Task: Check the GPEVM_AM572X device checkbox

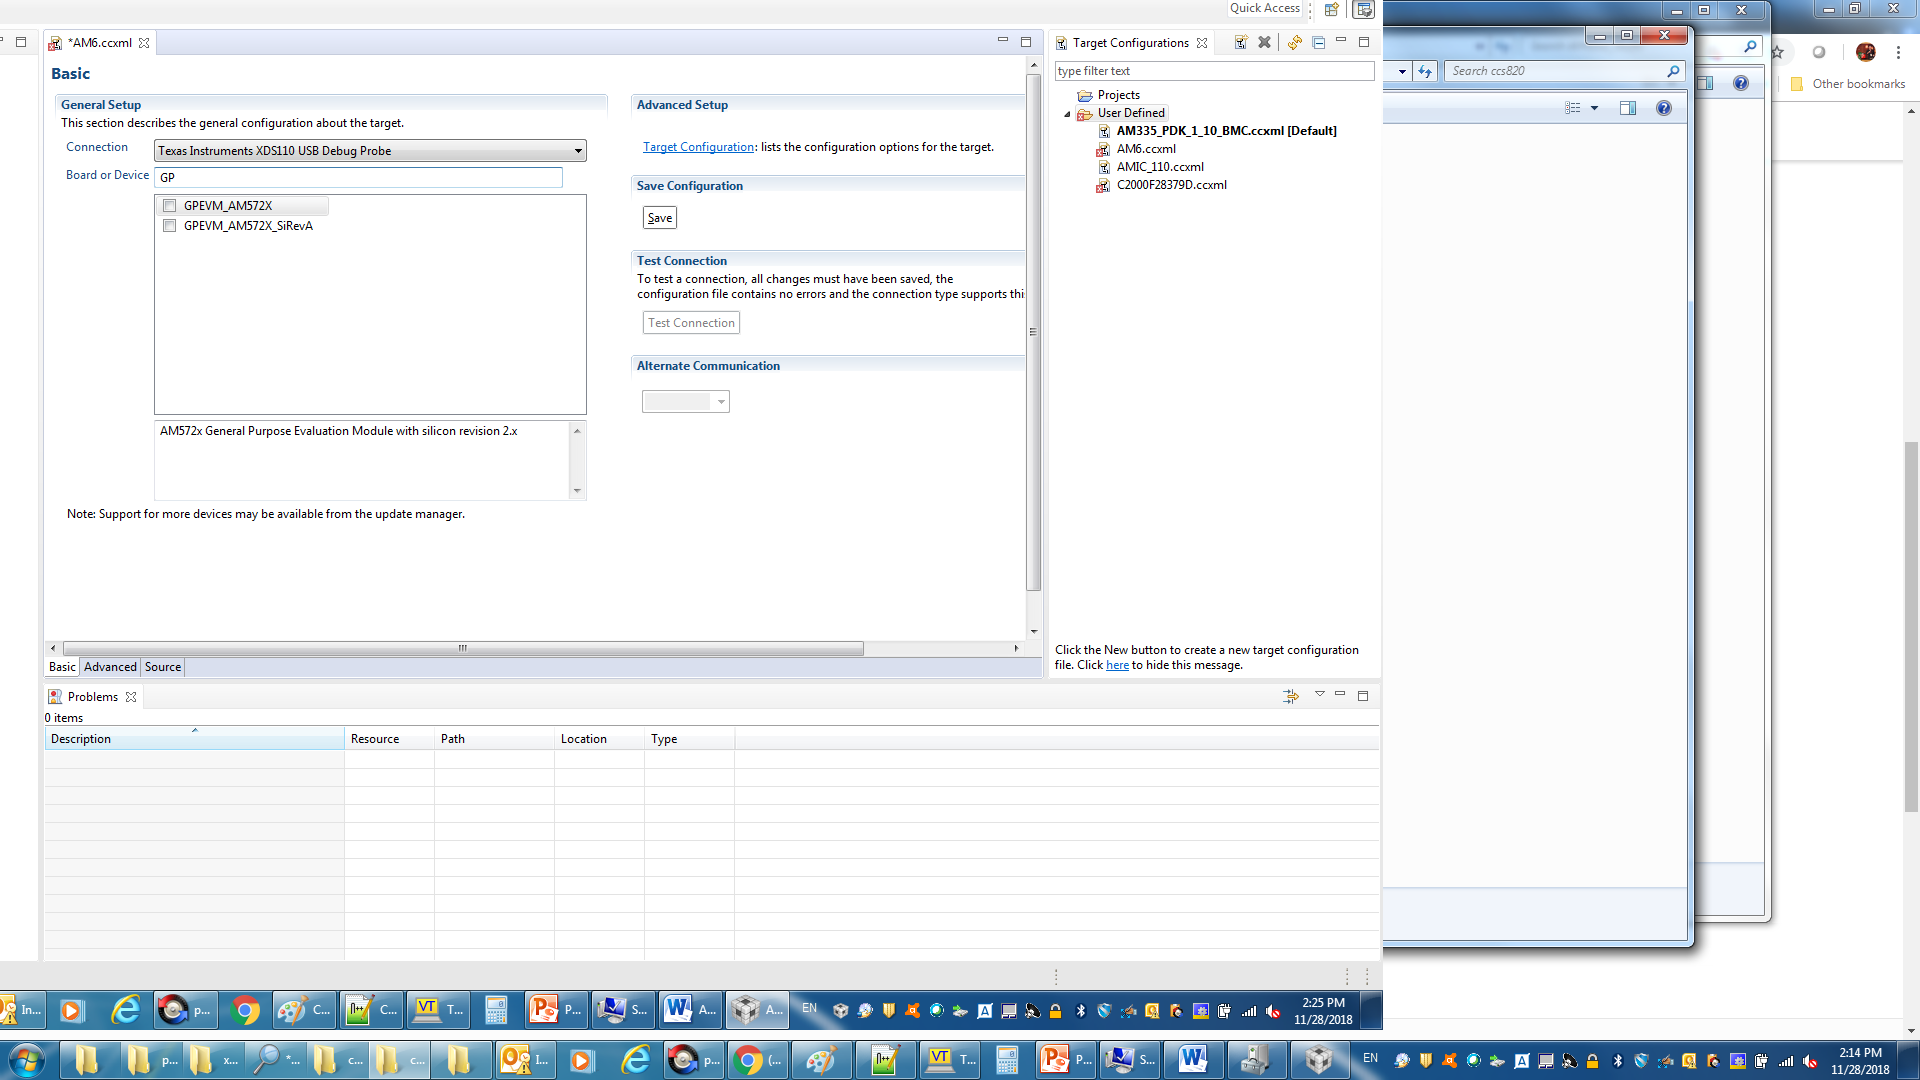Action: [170, 206]
